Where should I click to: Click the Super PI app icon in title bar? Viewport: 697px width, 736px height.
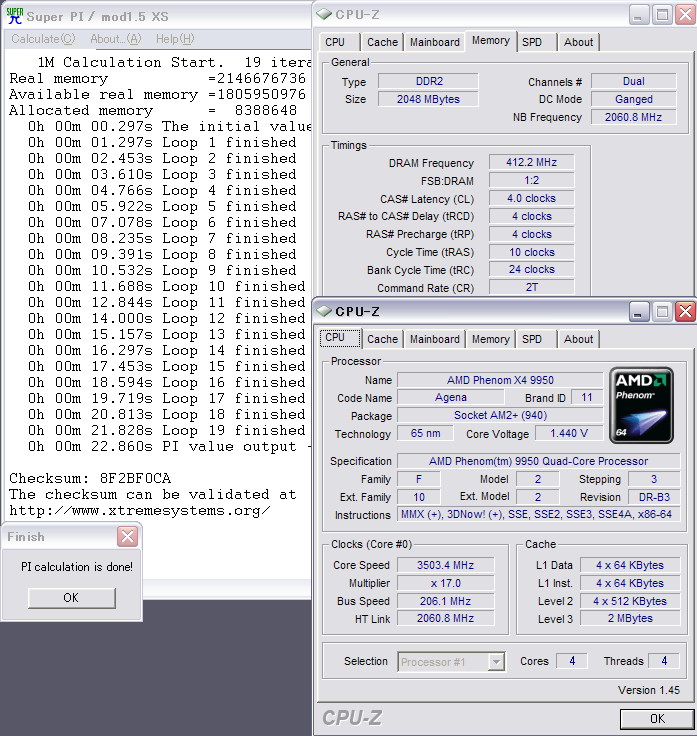[15, 16]
